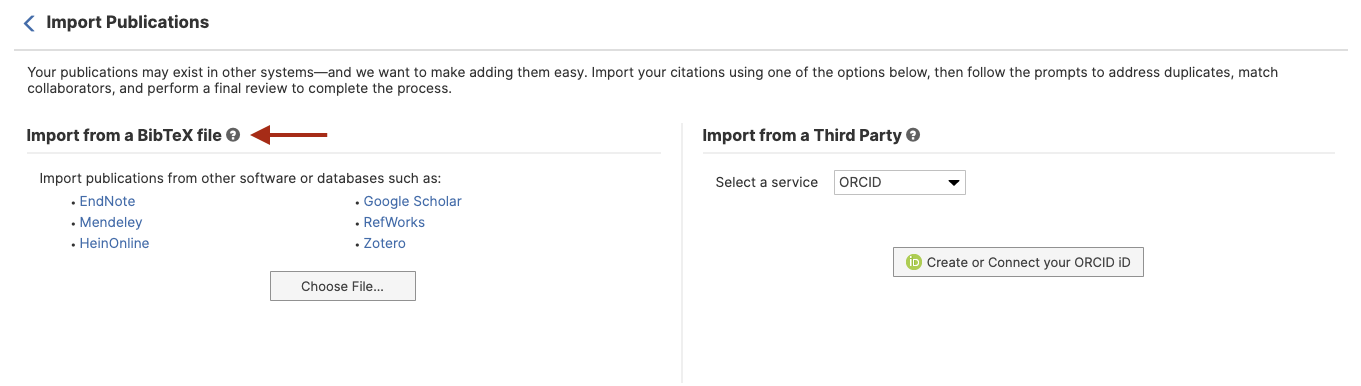Screen dimensions: 1361x386
Task: Click Create or Connect your ORCID iD
Action: point(1018,262)
